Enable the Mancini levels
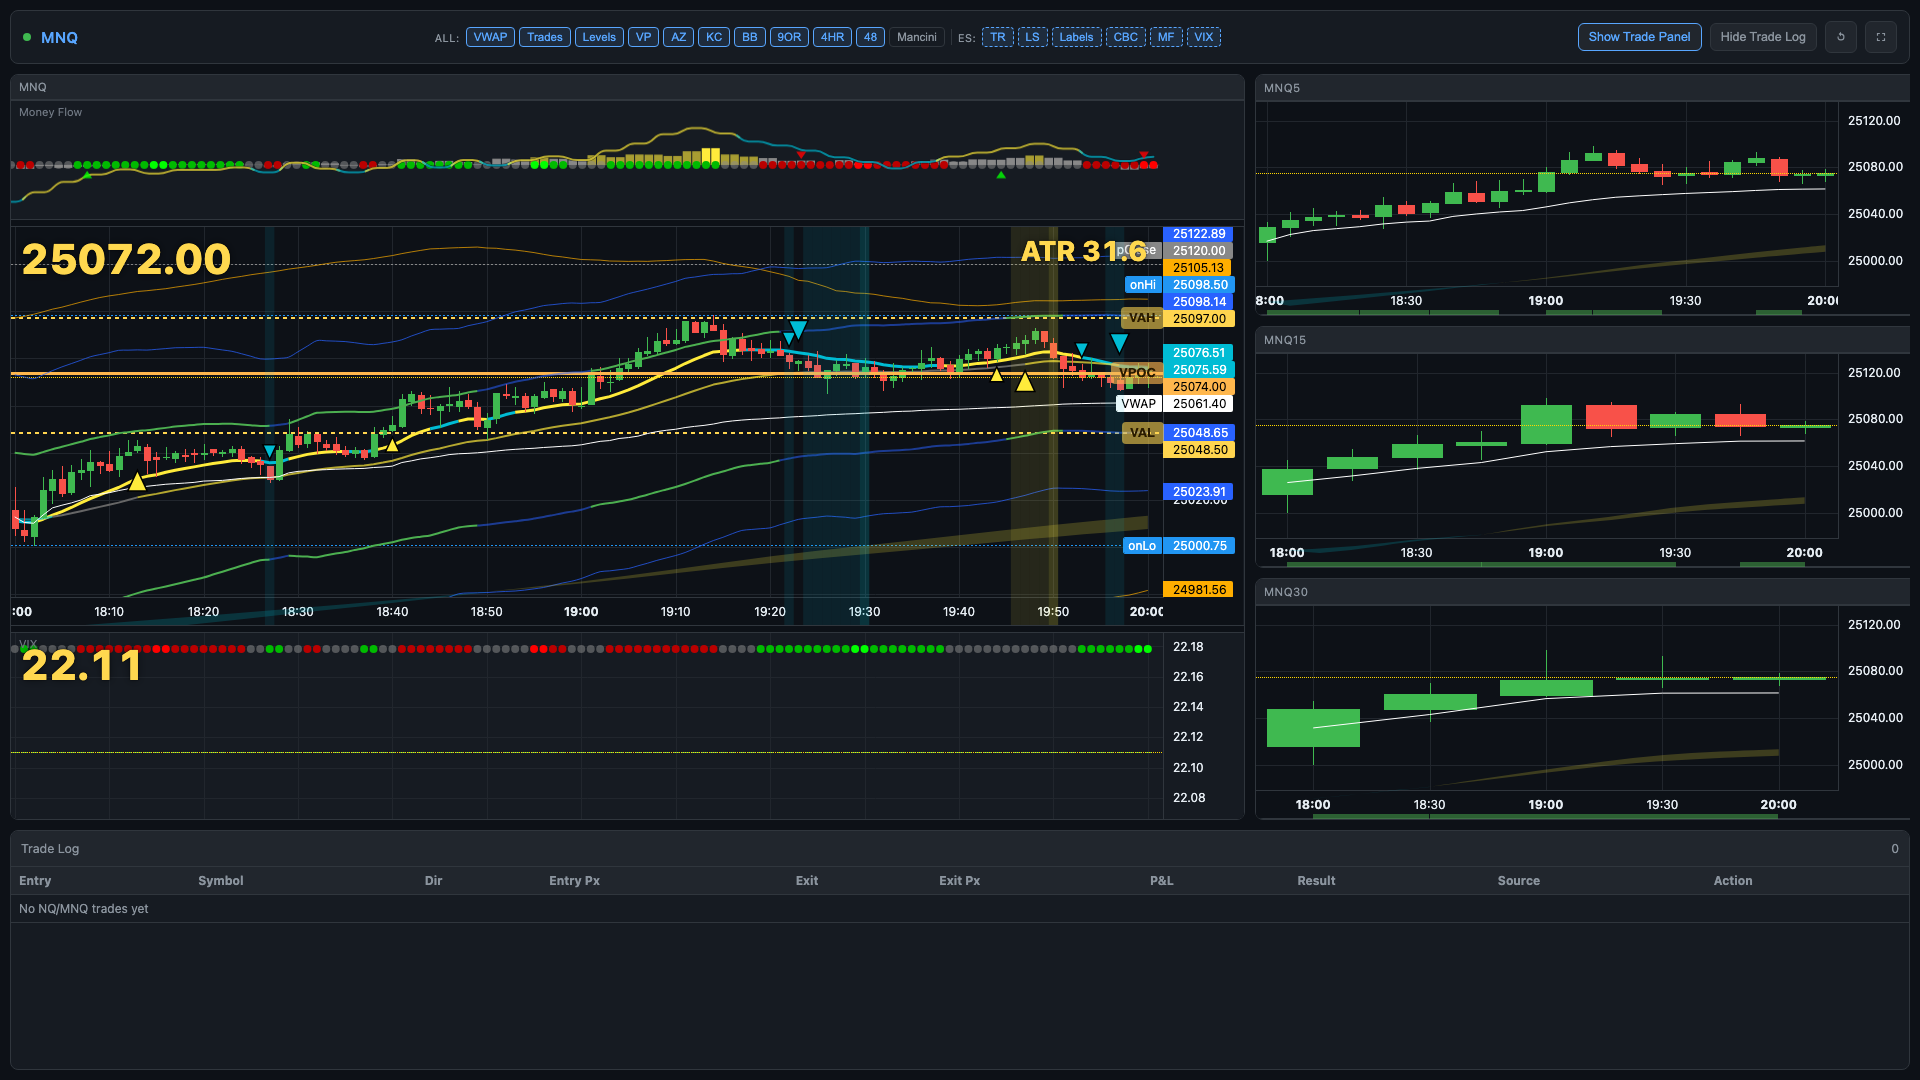This screenshot has height=1080, width=1920. pyautogui.click(x=916, y=37)
